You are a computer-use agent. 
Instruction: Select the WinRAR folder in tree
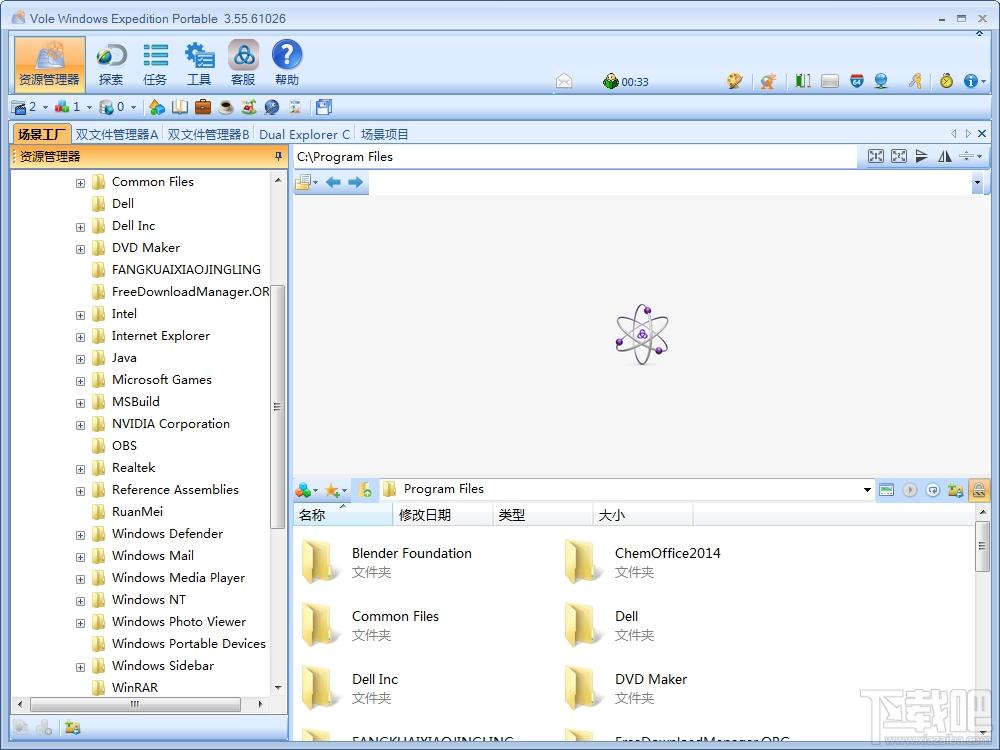point(135,688)
